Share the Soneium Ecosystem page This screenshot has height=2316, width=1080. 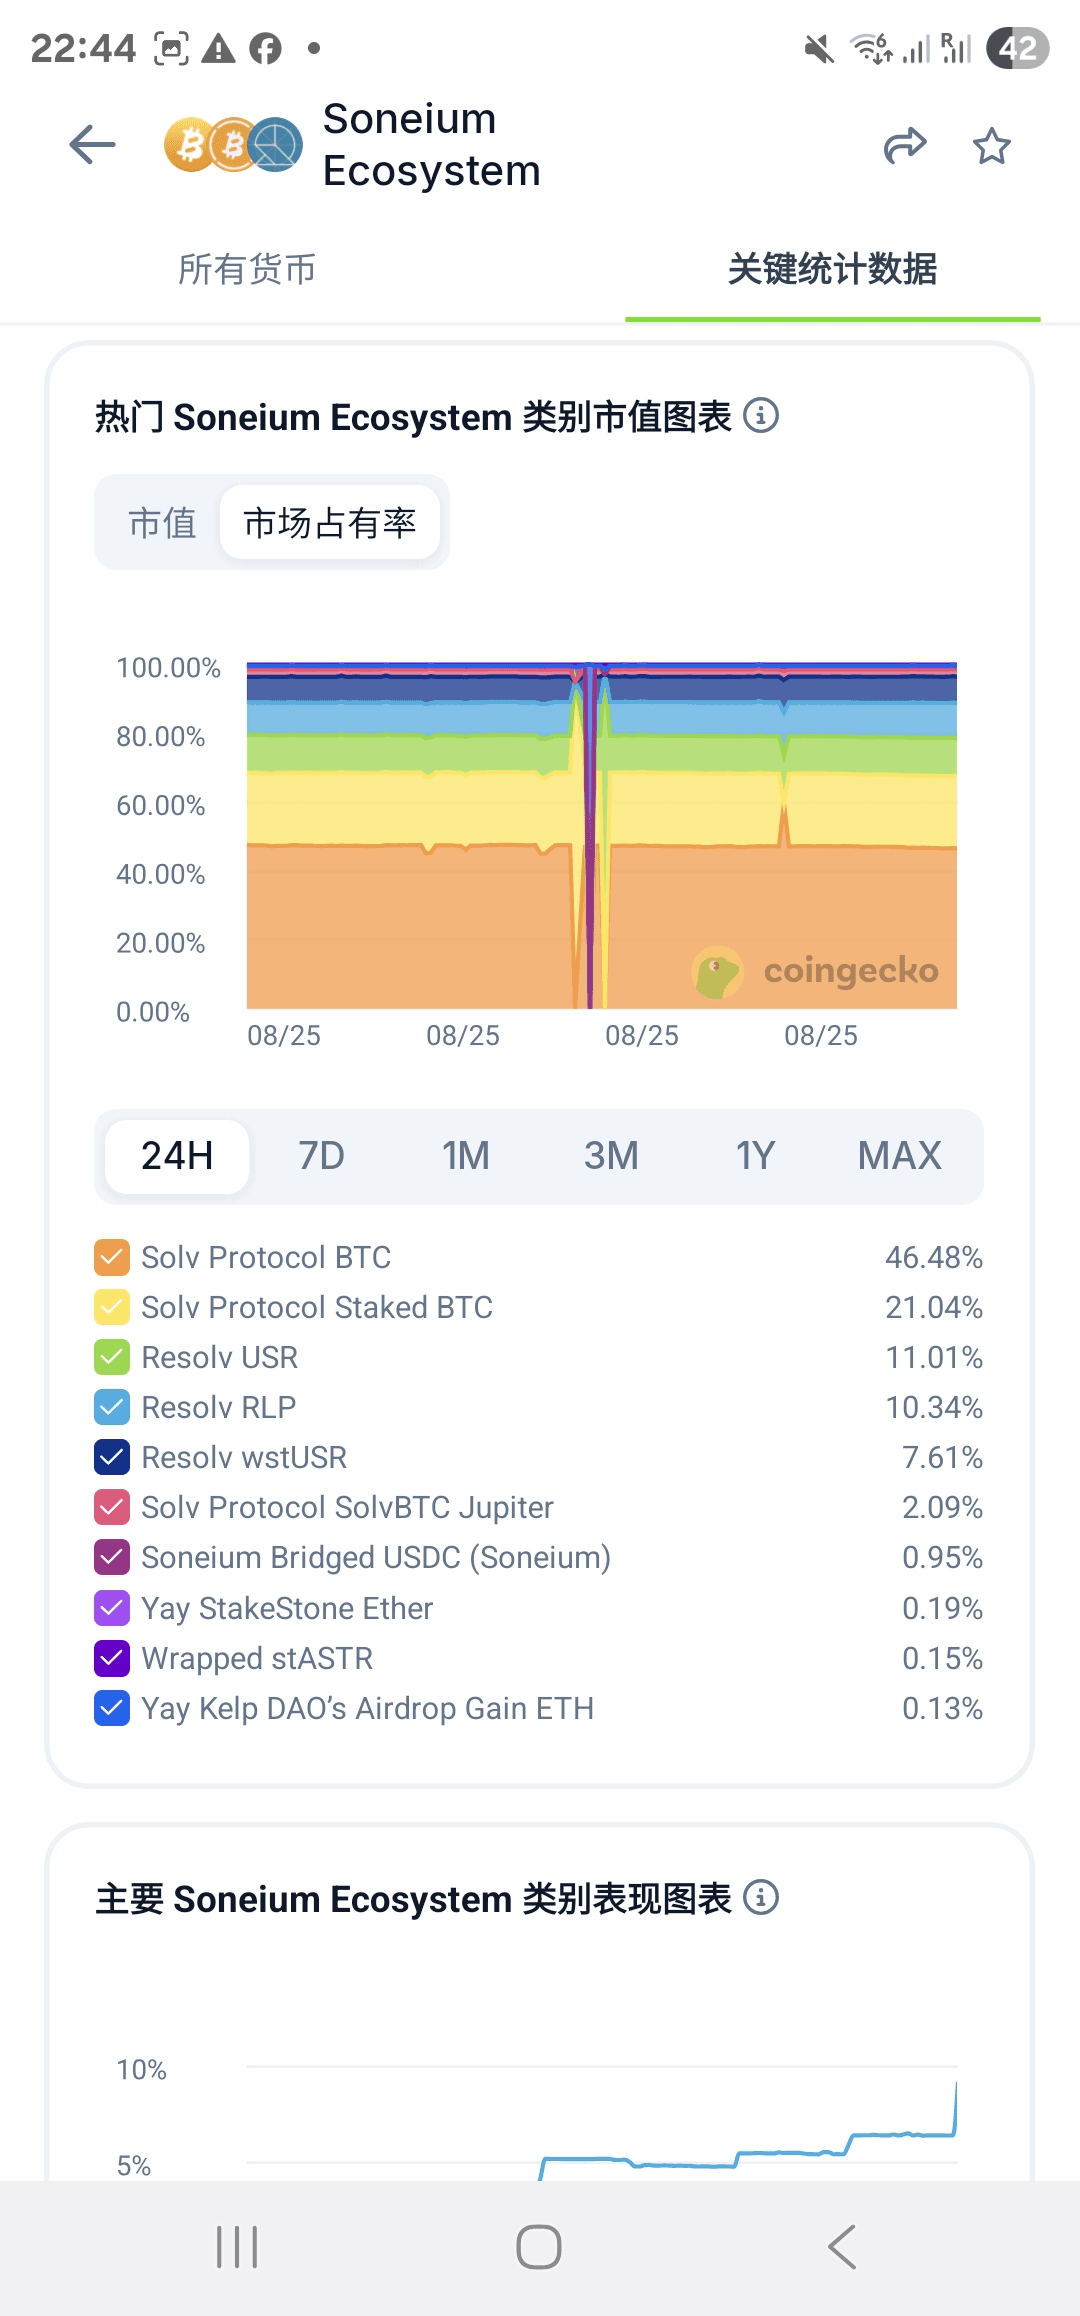pyautogui.click(x=905, y=146)
